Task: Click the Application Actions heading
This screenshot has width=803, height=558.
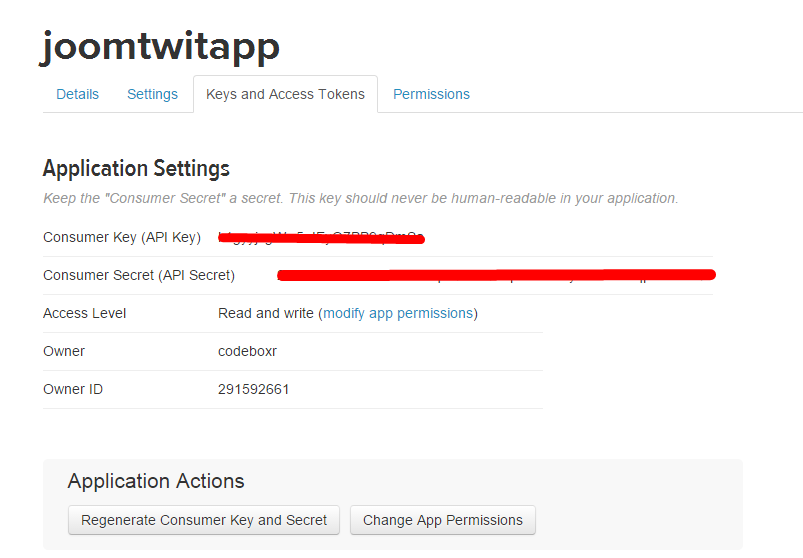Action: pyautogui.click(x=156, y=481)
